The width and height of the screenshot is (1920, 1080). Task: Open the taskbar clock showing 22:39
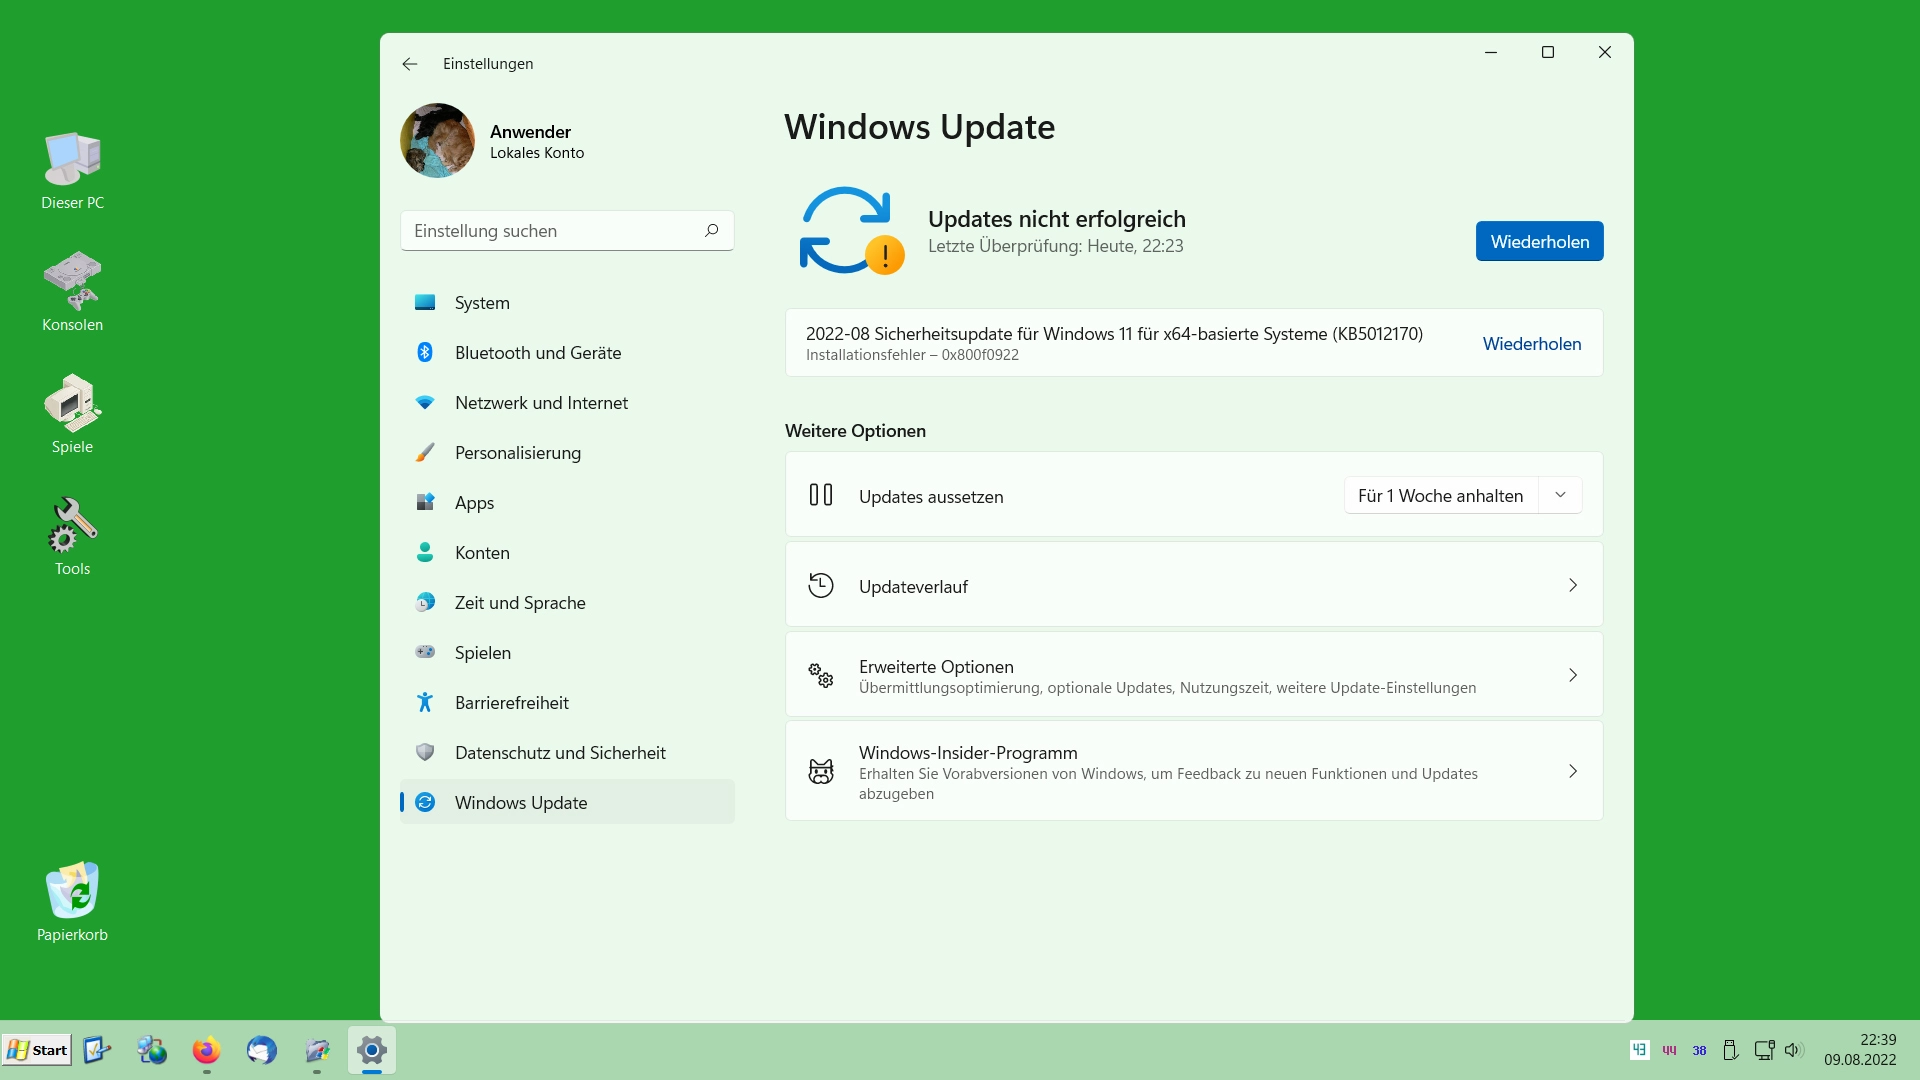pyautogui.click(x=1860, y=1050)
